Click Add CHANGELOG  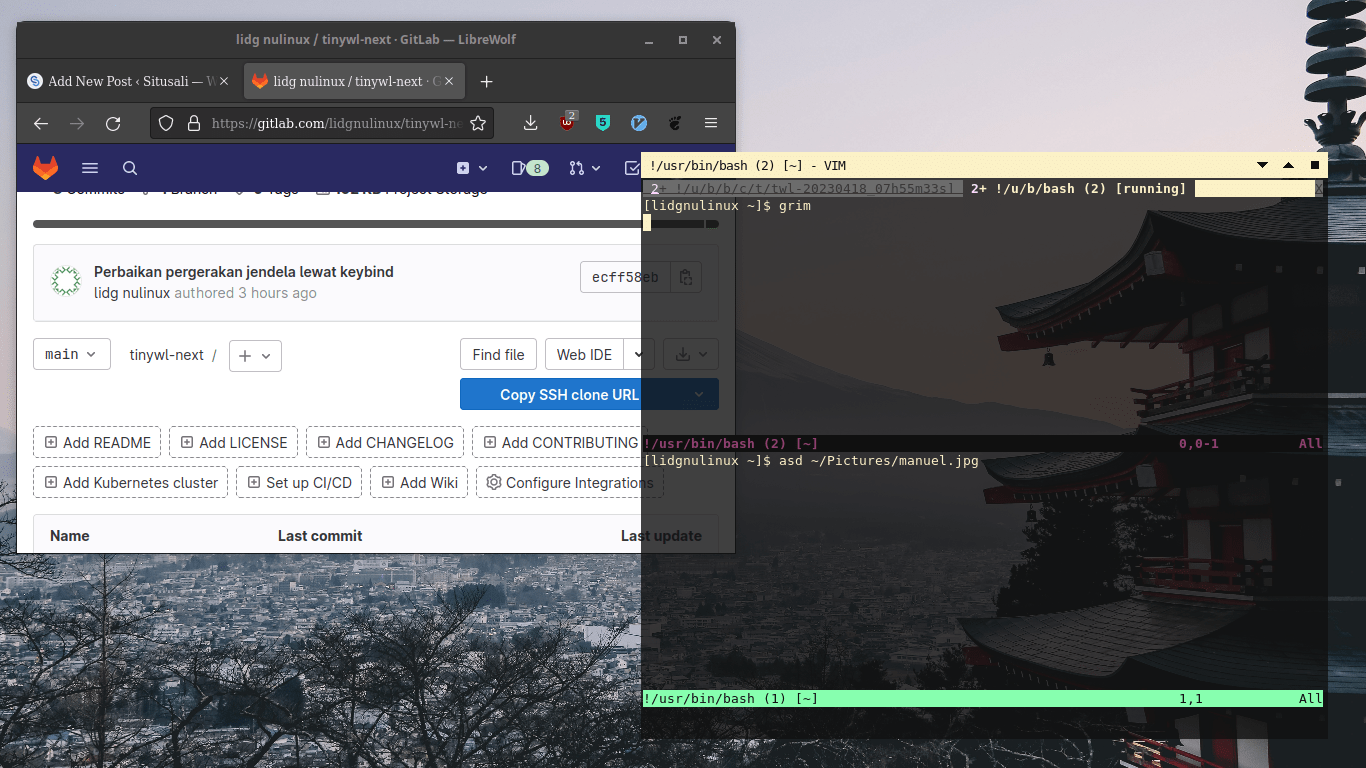385,442
